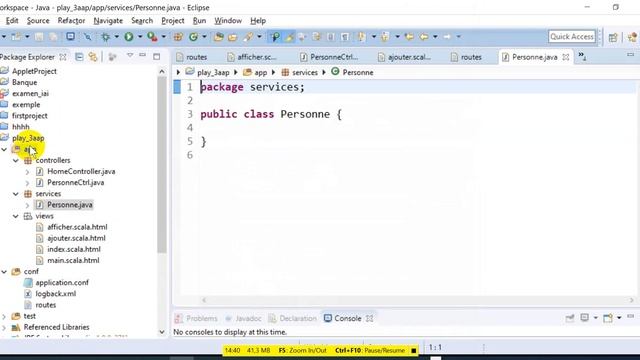
Task: Click the Search flashlight icon
Action: click(248, 37)
